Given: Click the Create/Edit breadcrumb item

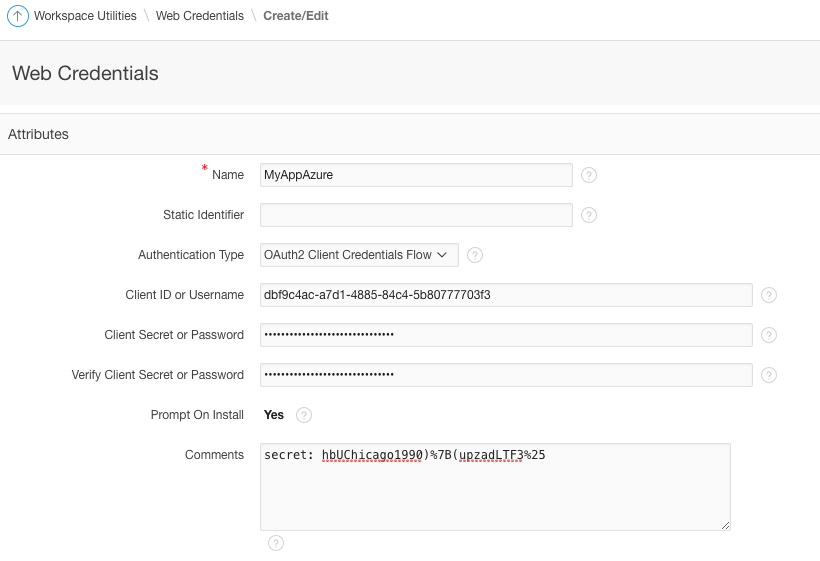Looking at the screenshot, I should coord(296,16).
